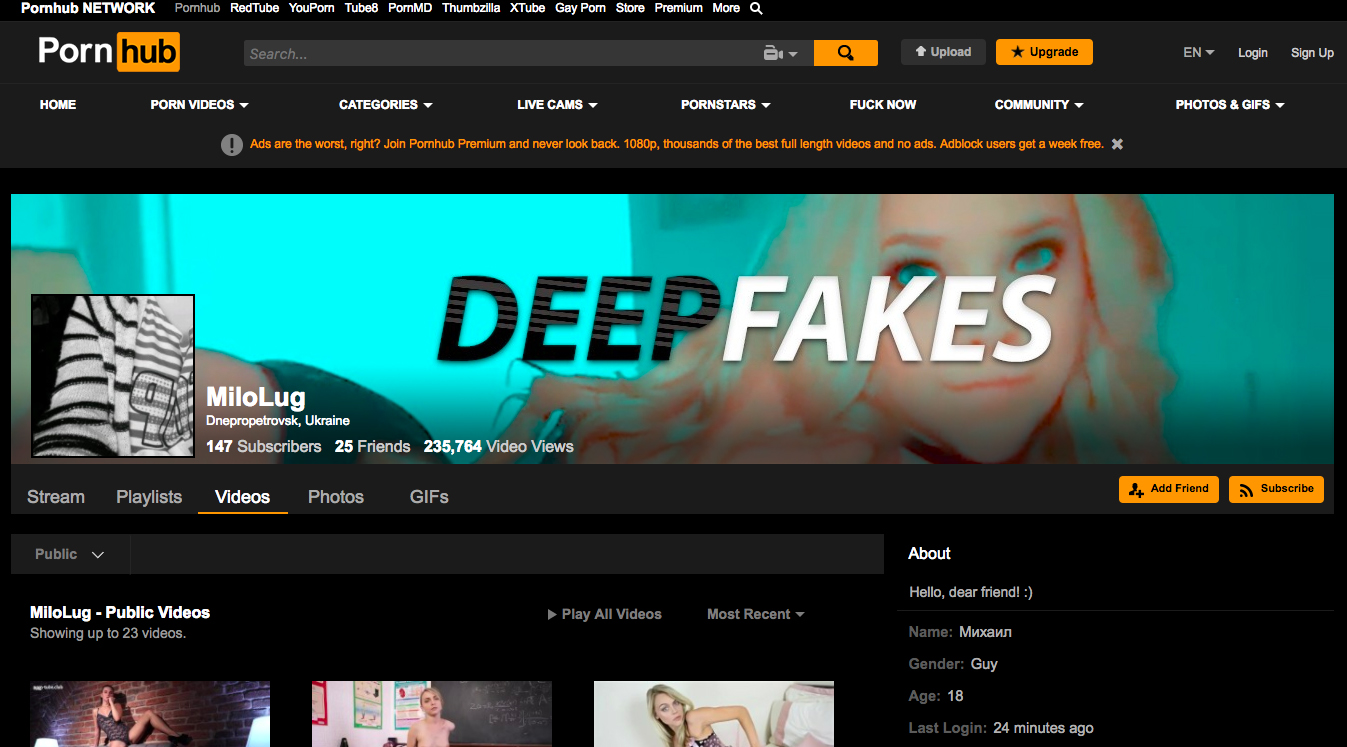Expand the PORN VIDEOS menu

pos(199,105)
